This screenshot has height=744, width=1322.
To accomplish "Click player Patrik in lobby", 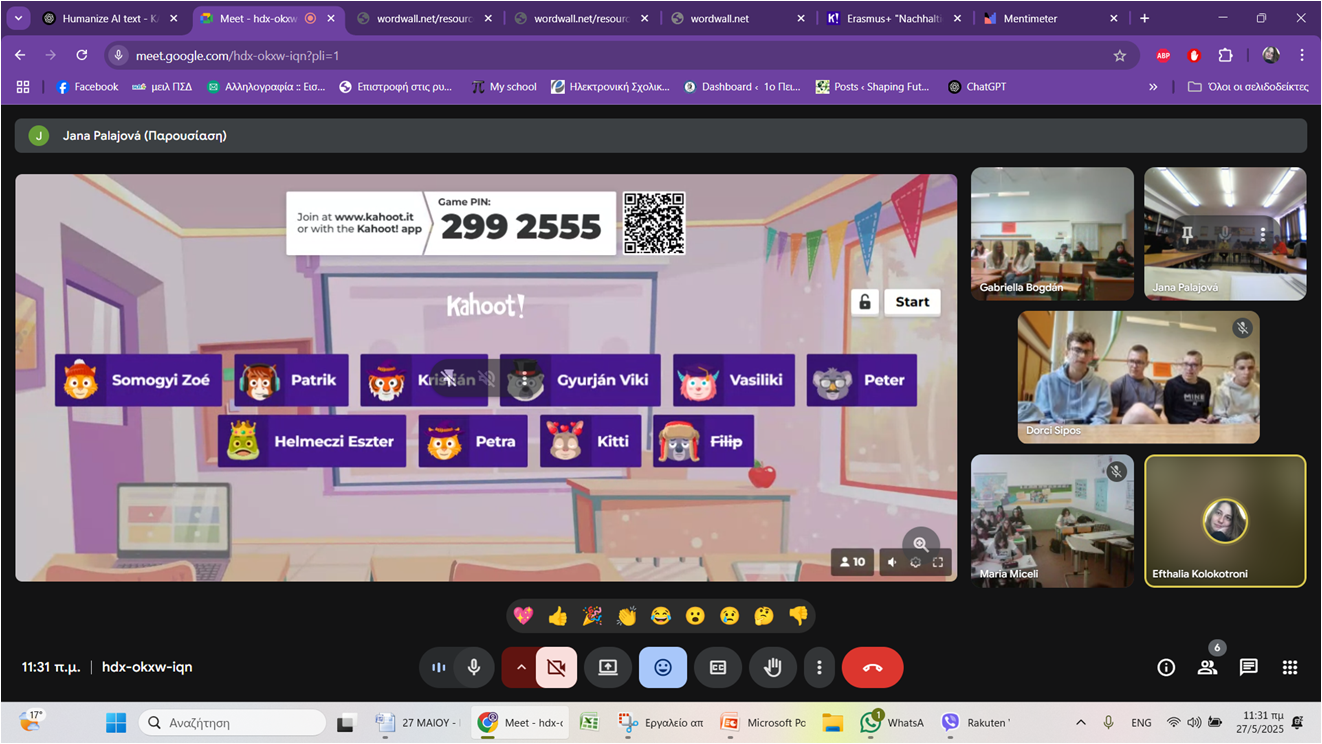I will click(291, 380).
